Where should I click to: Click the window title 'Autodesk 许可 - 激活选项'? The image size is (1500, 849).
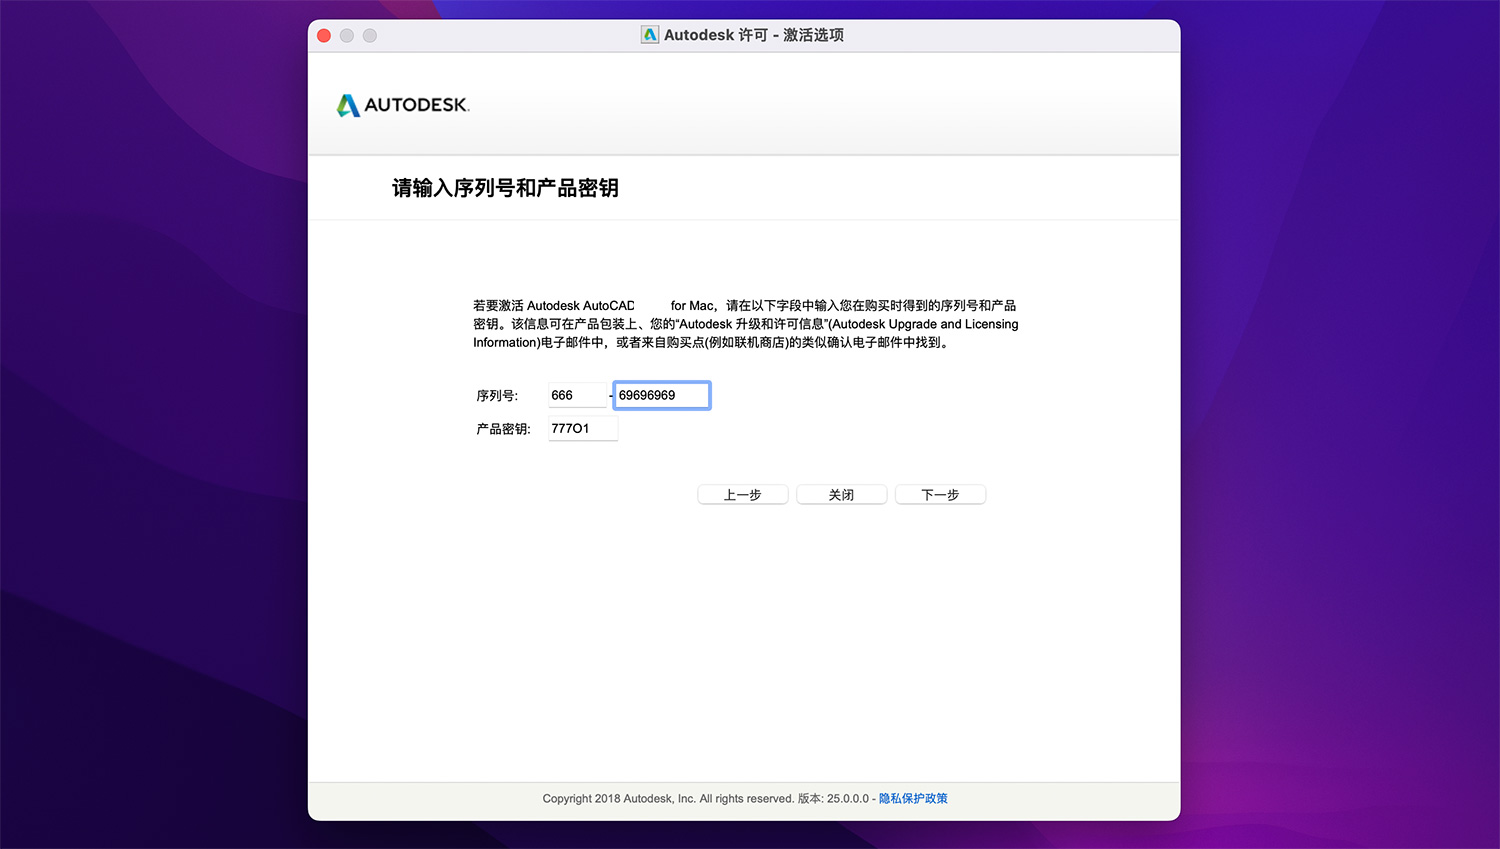pos(753,35)
